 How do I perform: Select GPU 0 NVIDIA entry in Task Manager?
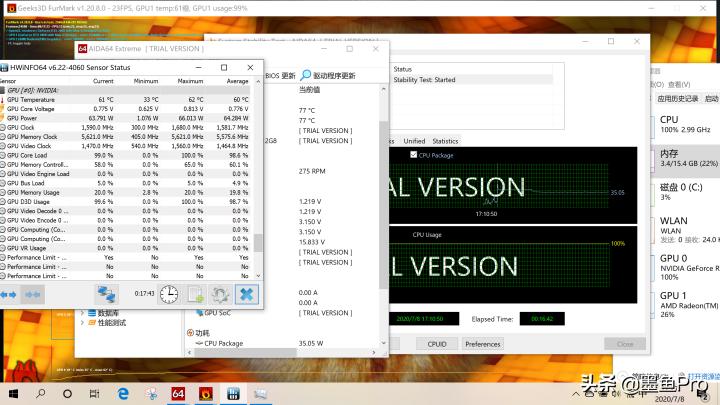click(685, 267)
